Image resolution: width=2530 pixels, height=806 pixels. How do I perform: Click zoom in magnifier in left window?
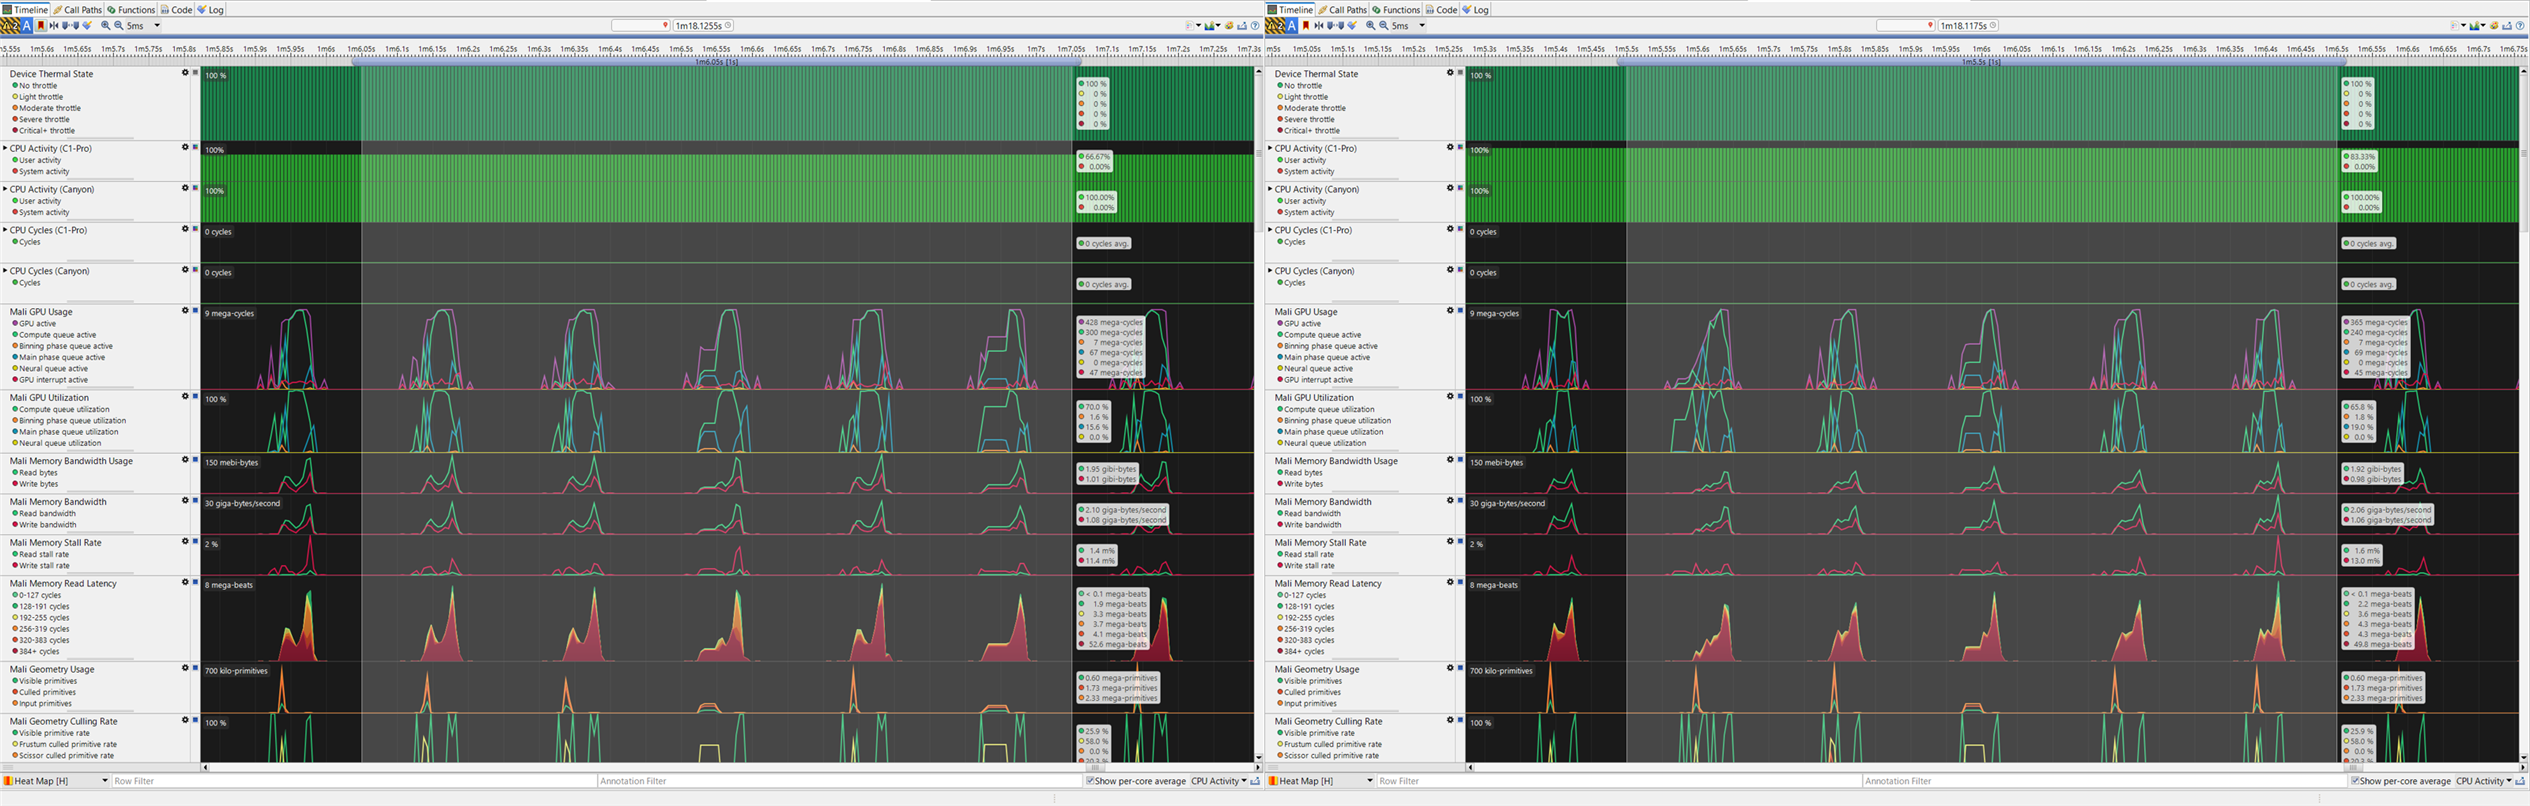pos(106,25)
